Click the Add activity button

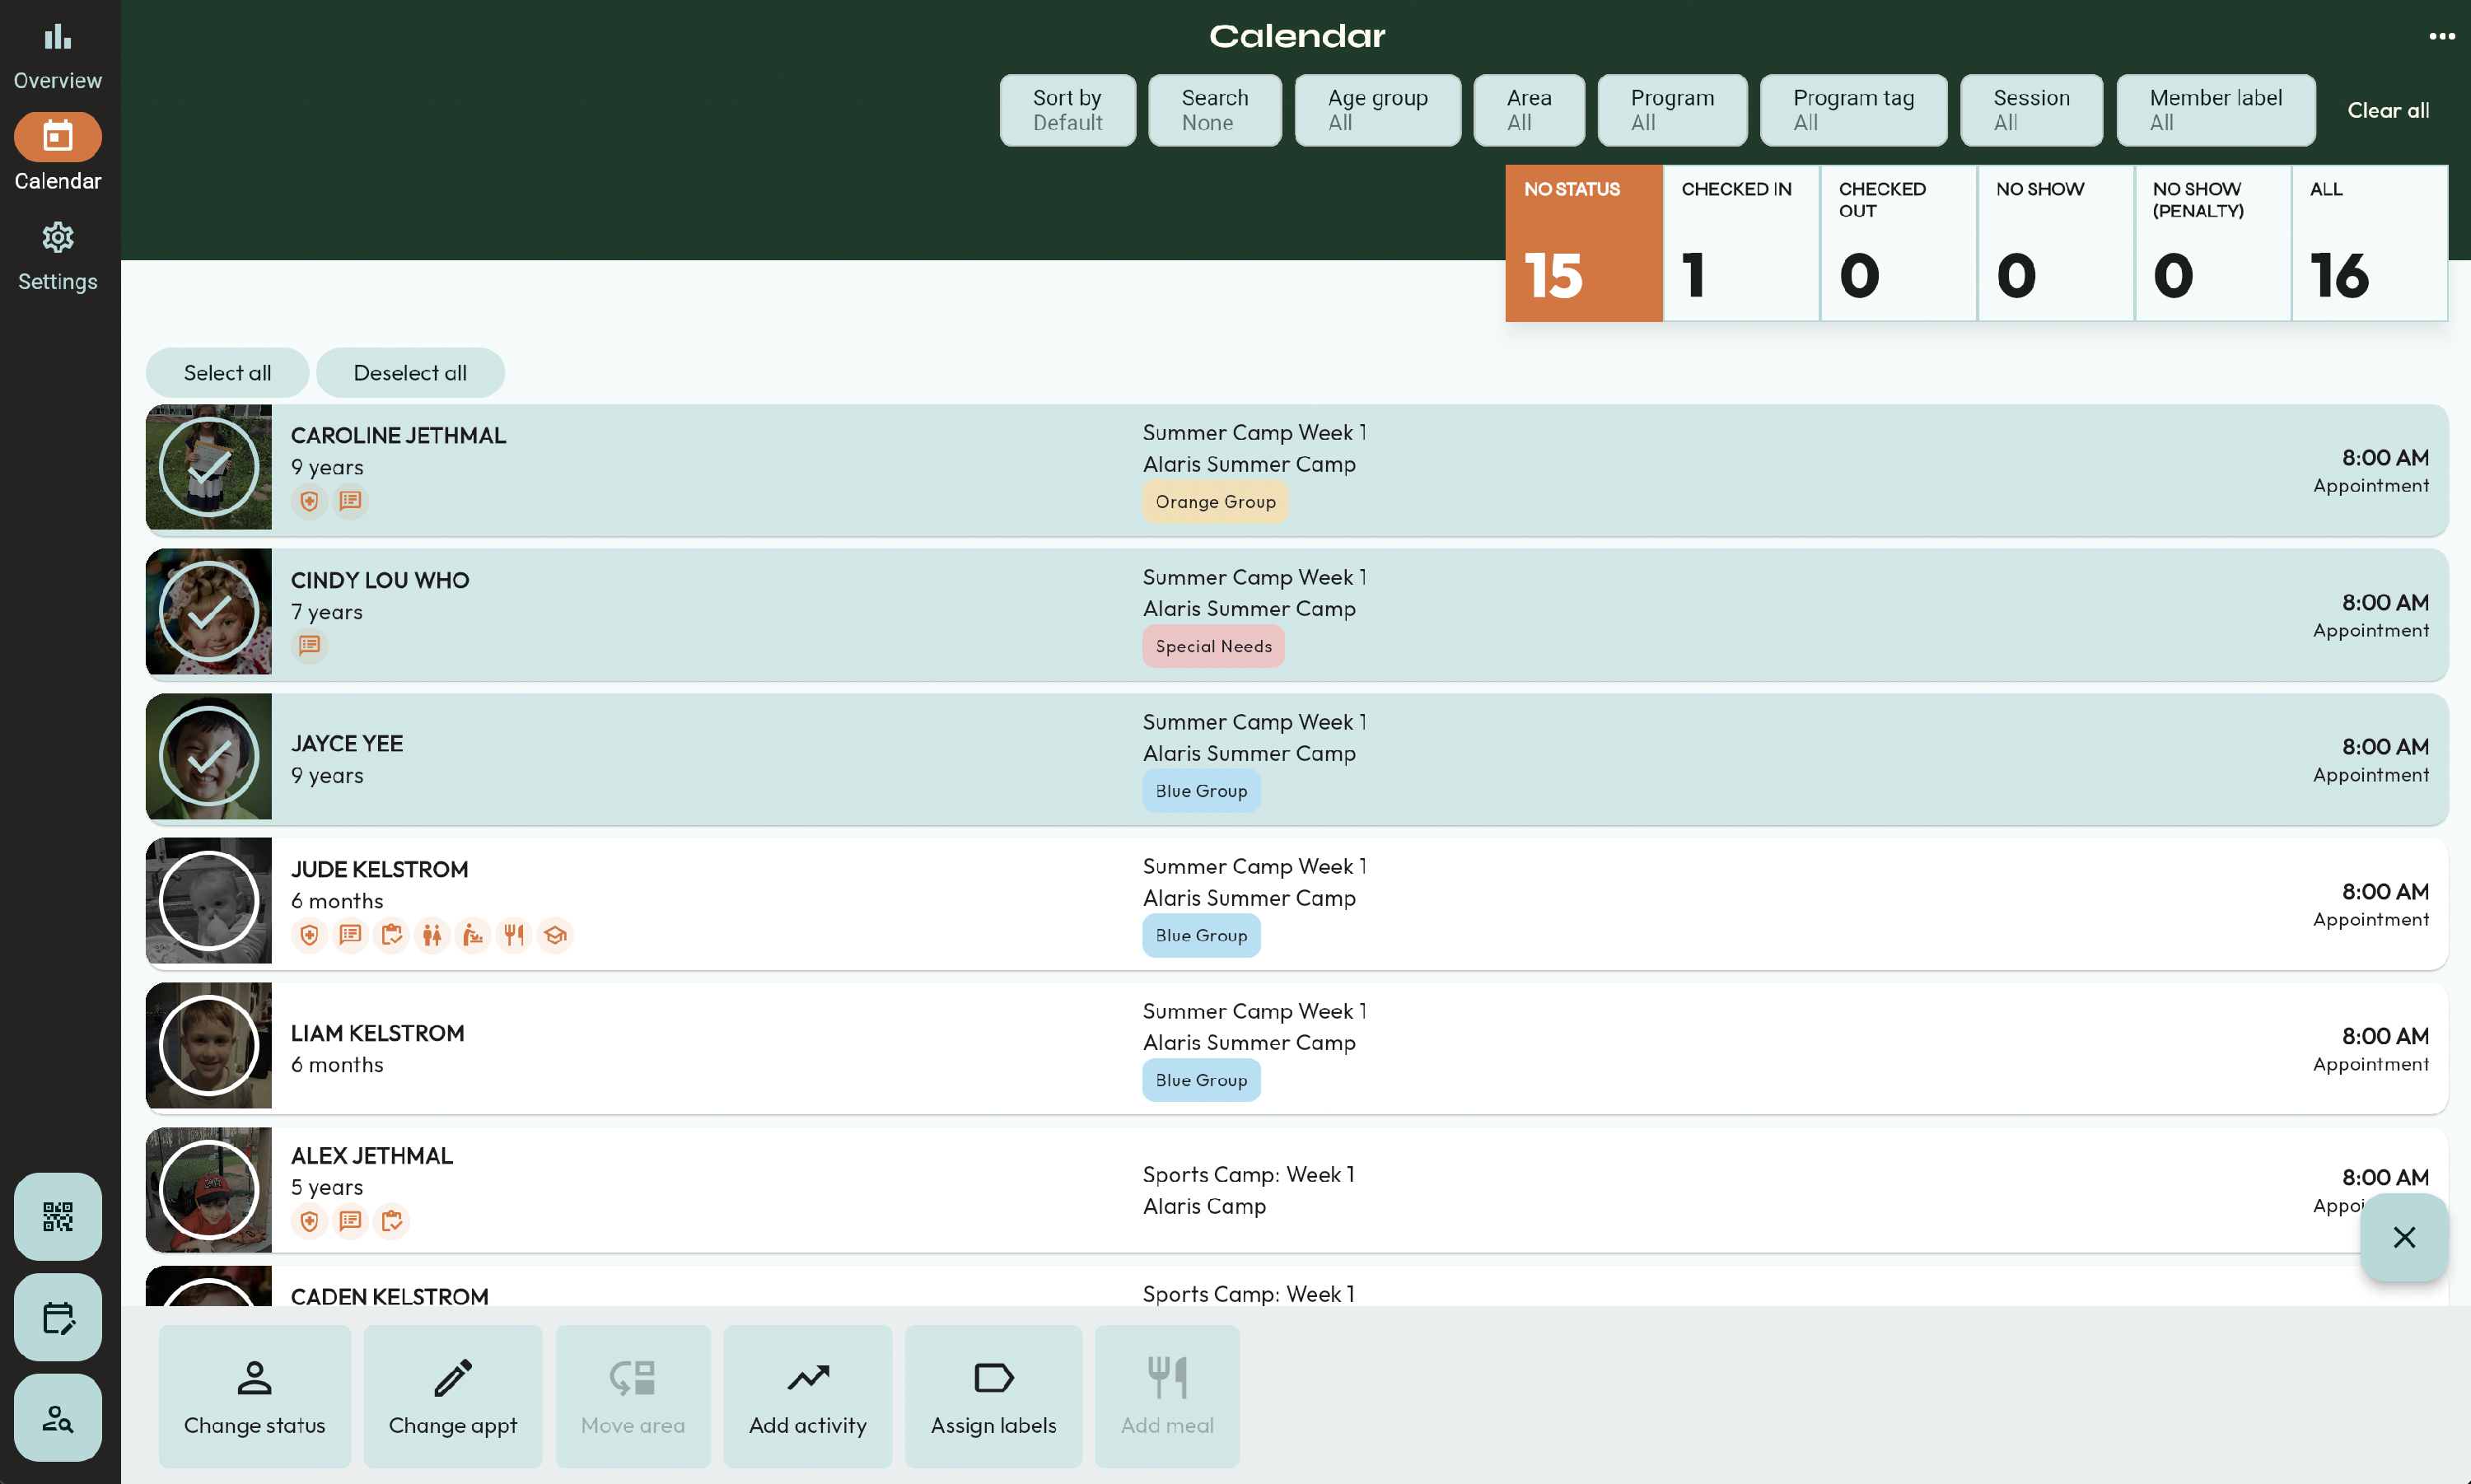click(x=807, y=1396)
